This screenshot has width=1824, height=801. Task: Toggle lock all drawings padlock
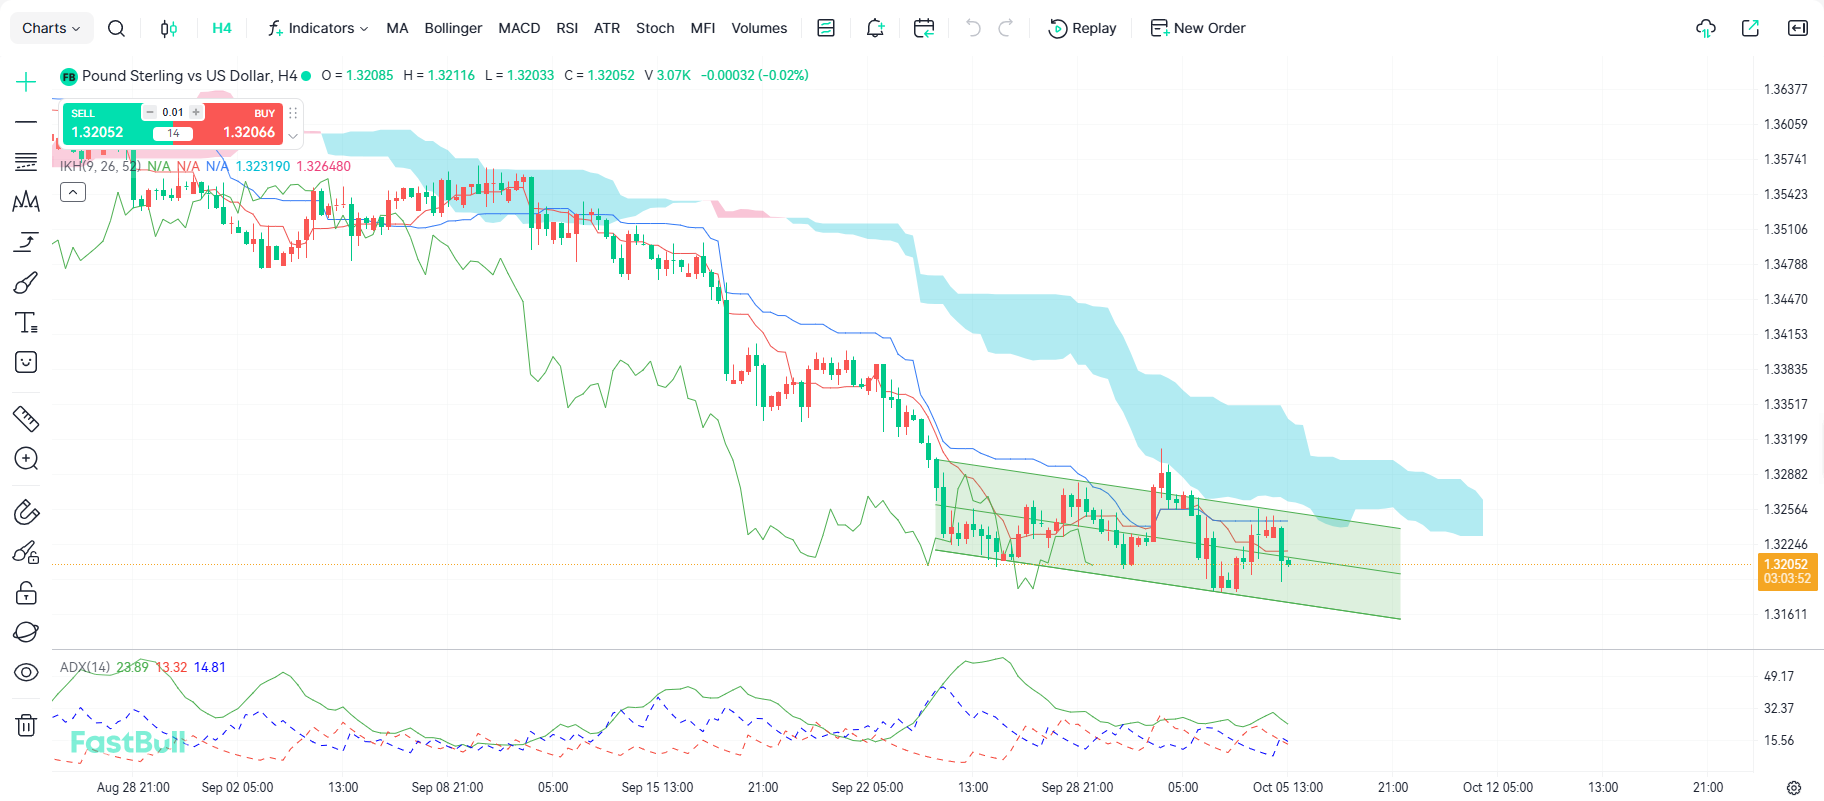point(26,593)
